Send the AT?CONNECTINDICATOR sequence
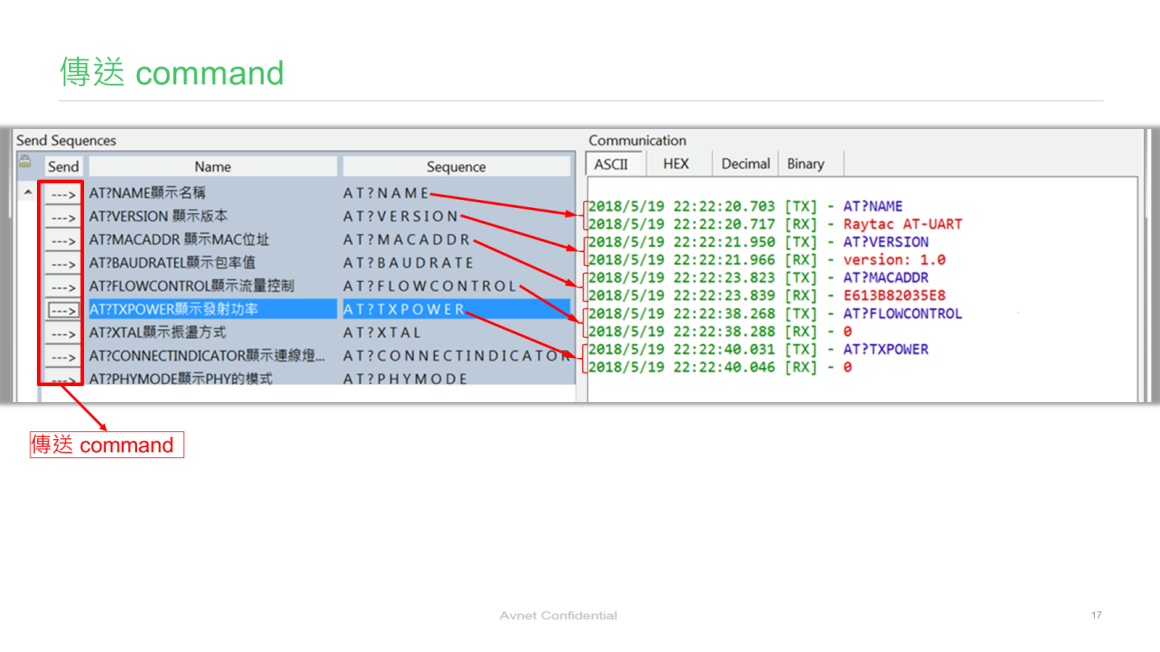Viewport: 1160px width, 652px height. pos(62,357)
